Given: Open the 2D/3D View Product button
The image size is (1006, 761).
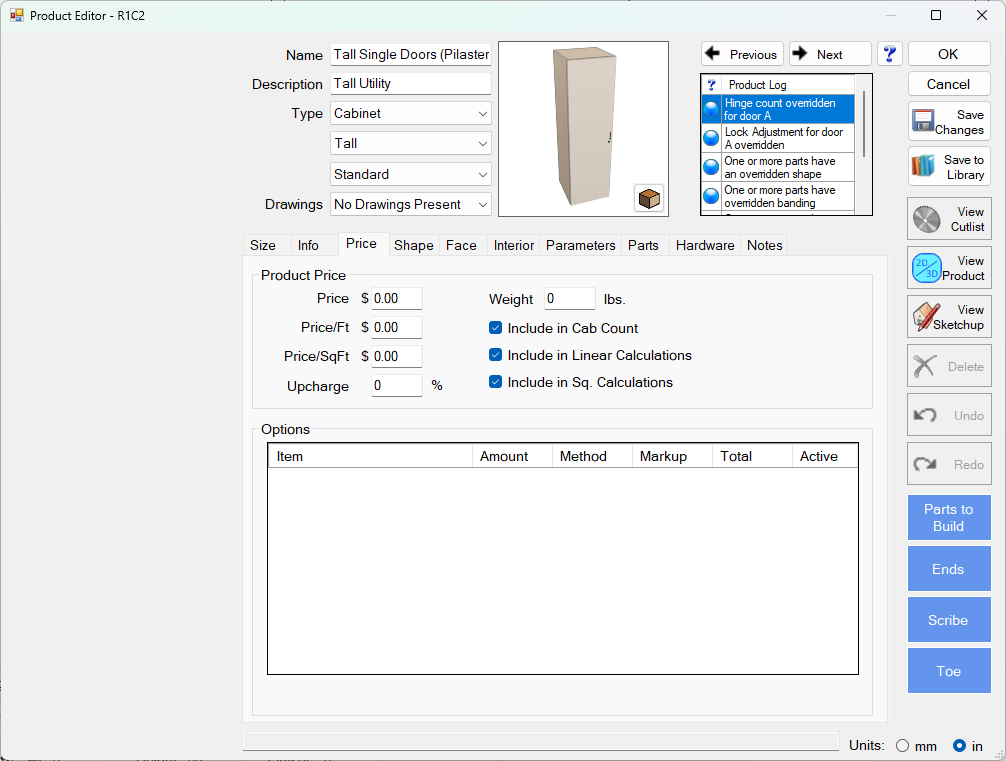Looking at the screenshot, I should 949,268.
